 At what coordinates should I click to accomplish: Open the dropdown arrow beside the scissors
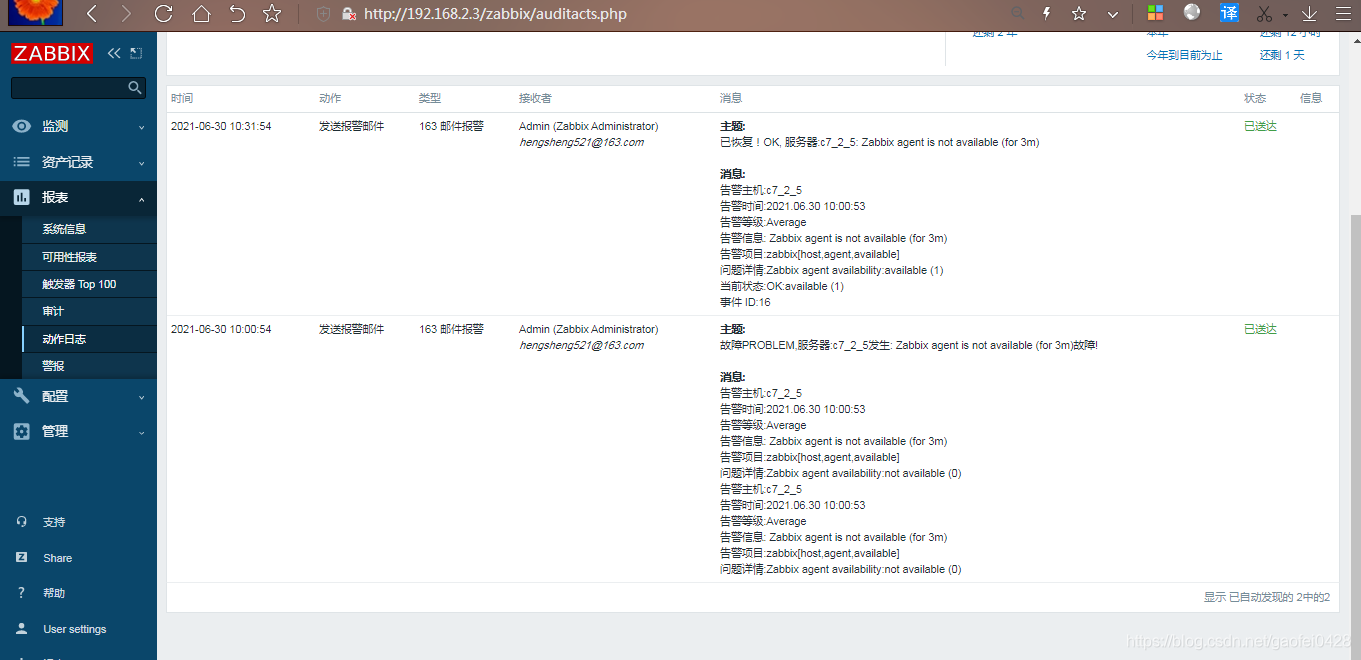point(1285,15)
